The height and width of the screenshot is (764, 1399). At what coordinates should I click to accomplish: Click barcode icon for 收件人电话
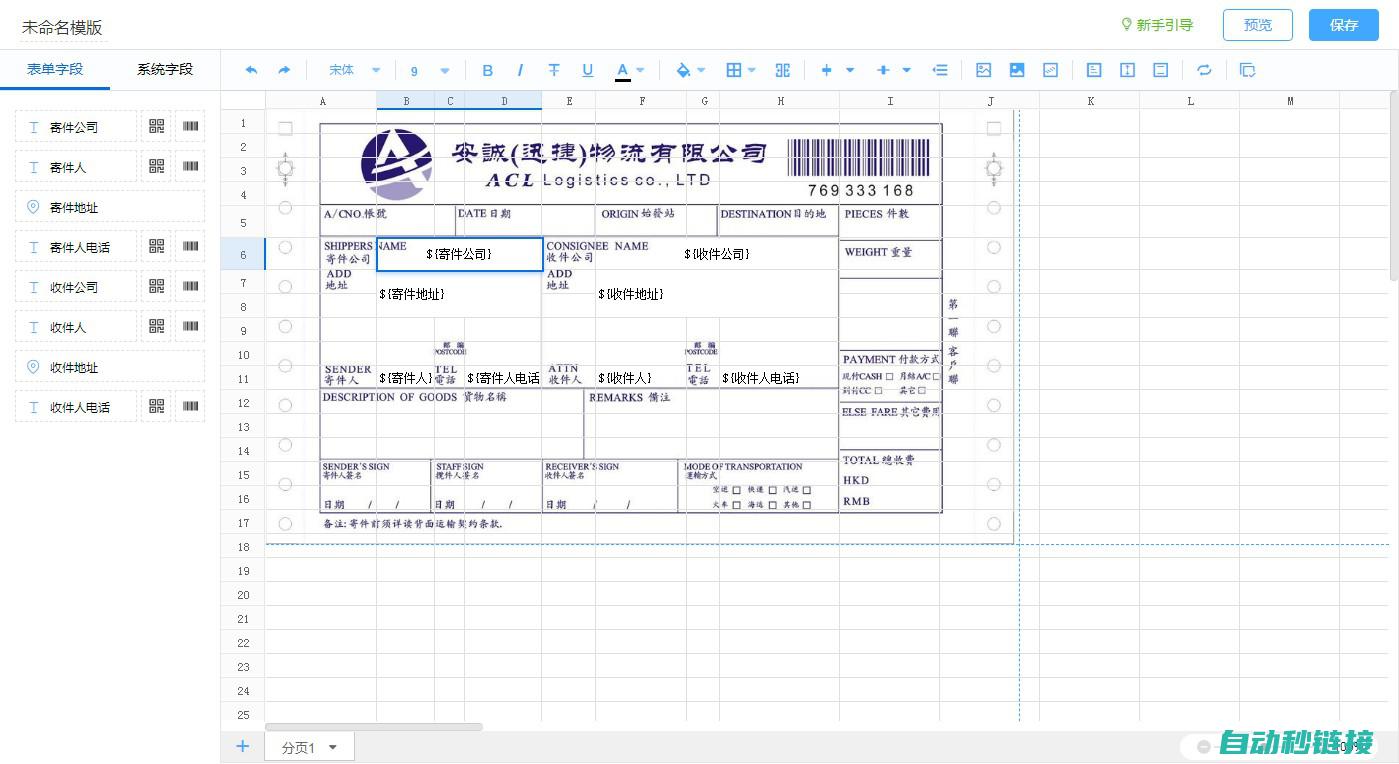190,406
